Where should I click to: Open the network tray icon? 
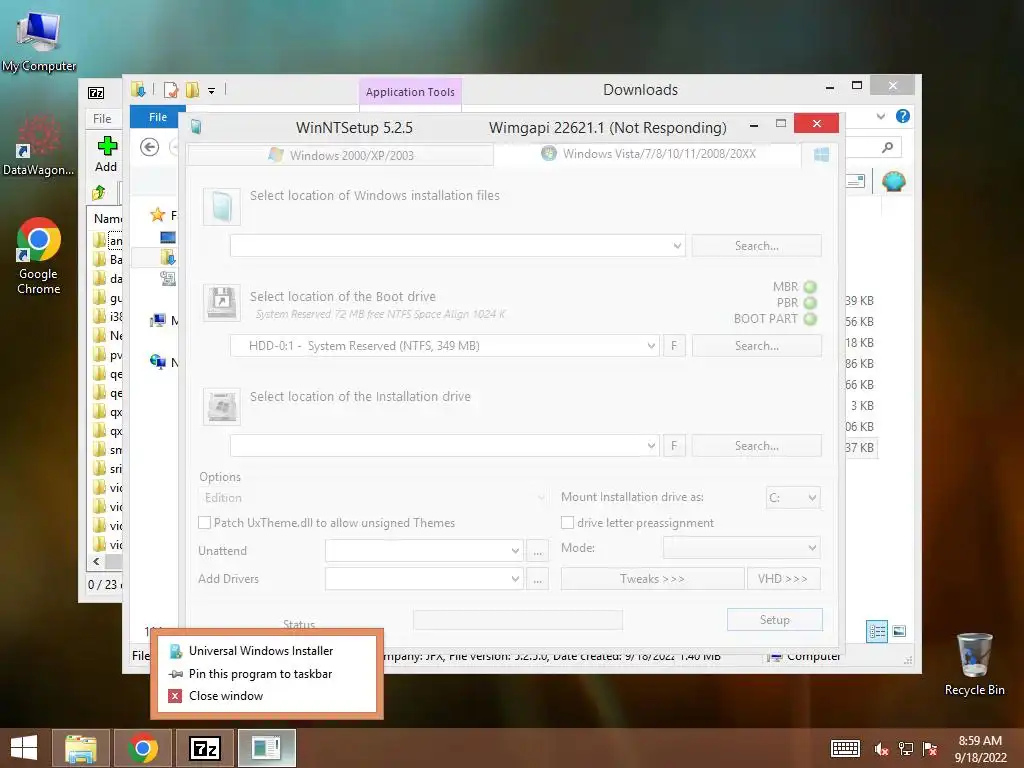[x=906, y=749]
